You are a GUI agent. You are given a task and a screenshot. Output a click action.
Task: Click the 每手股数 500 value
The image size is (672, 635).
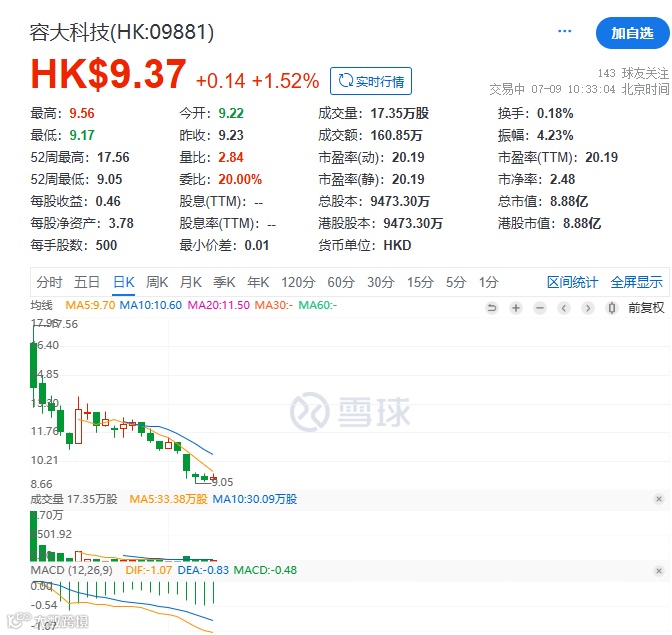coord(106,246)
